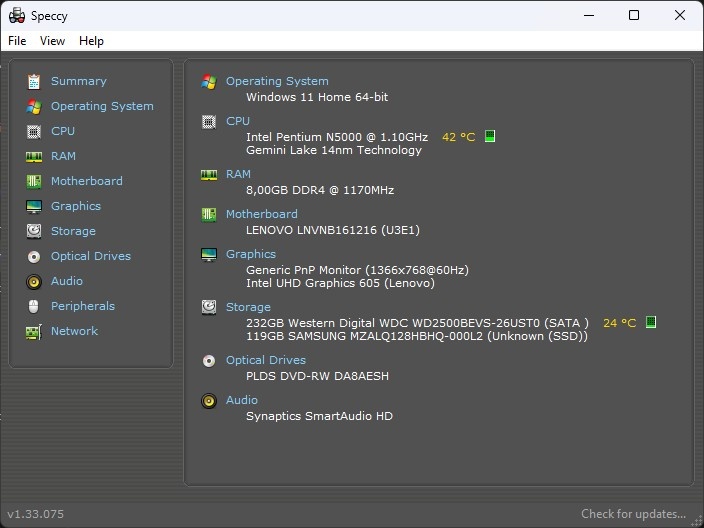This screenshot has height=528, width=704.
Task: Click the Windows 11 Home 64-bit text
Action: [x=317, y=97]
